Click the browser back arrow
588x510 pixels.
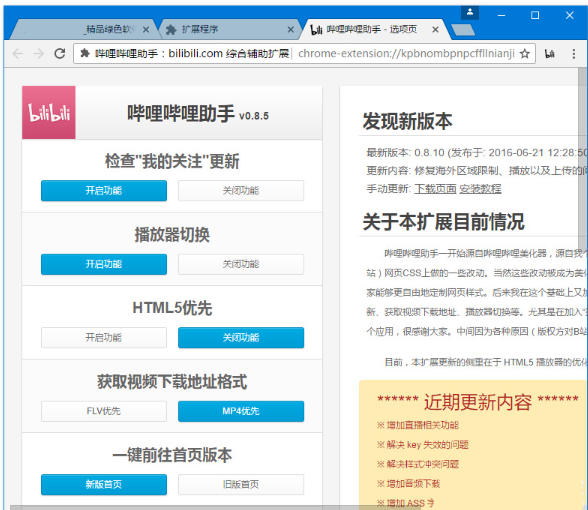click(x=18, y=54)
